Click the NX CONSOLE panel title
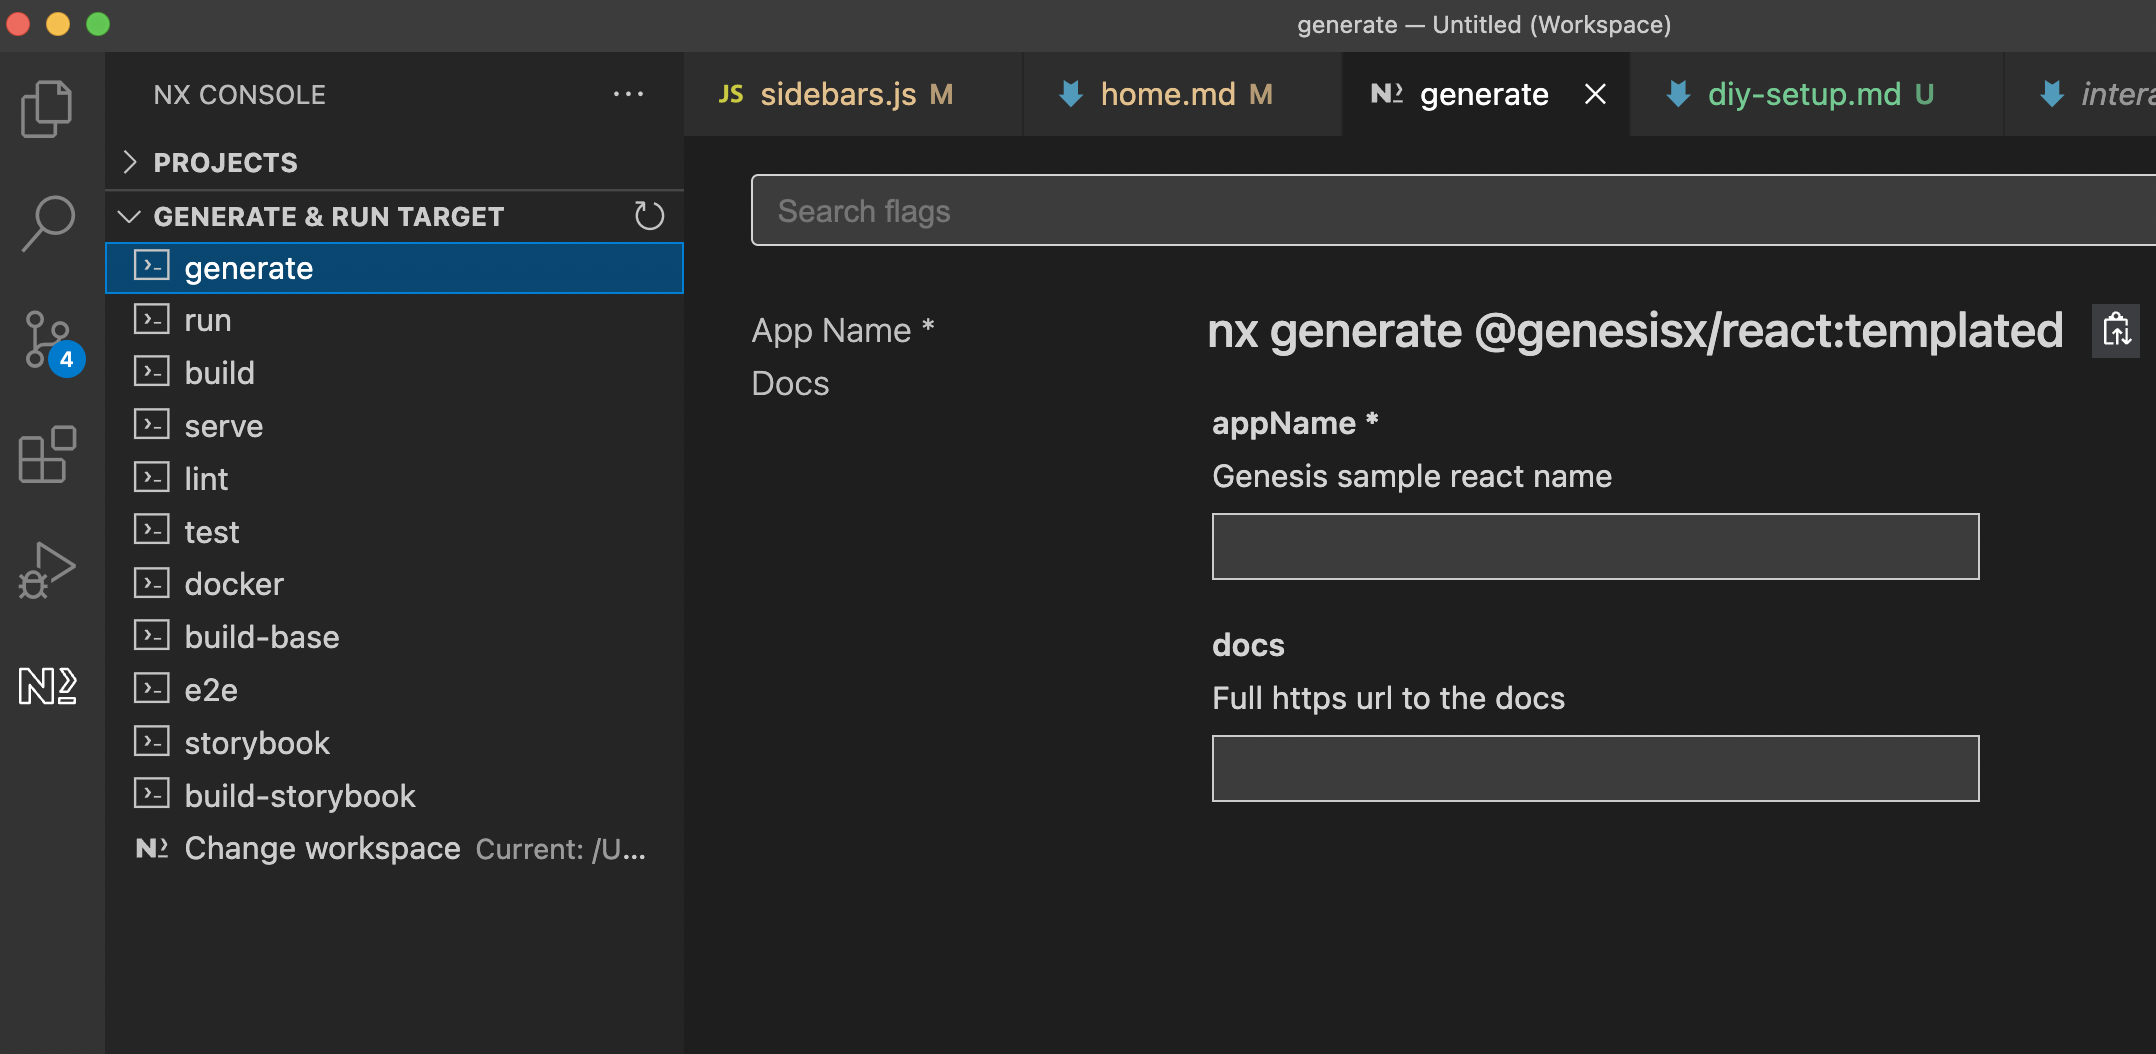 point(240,94)
